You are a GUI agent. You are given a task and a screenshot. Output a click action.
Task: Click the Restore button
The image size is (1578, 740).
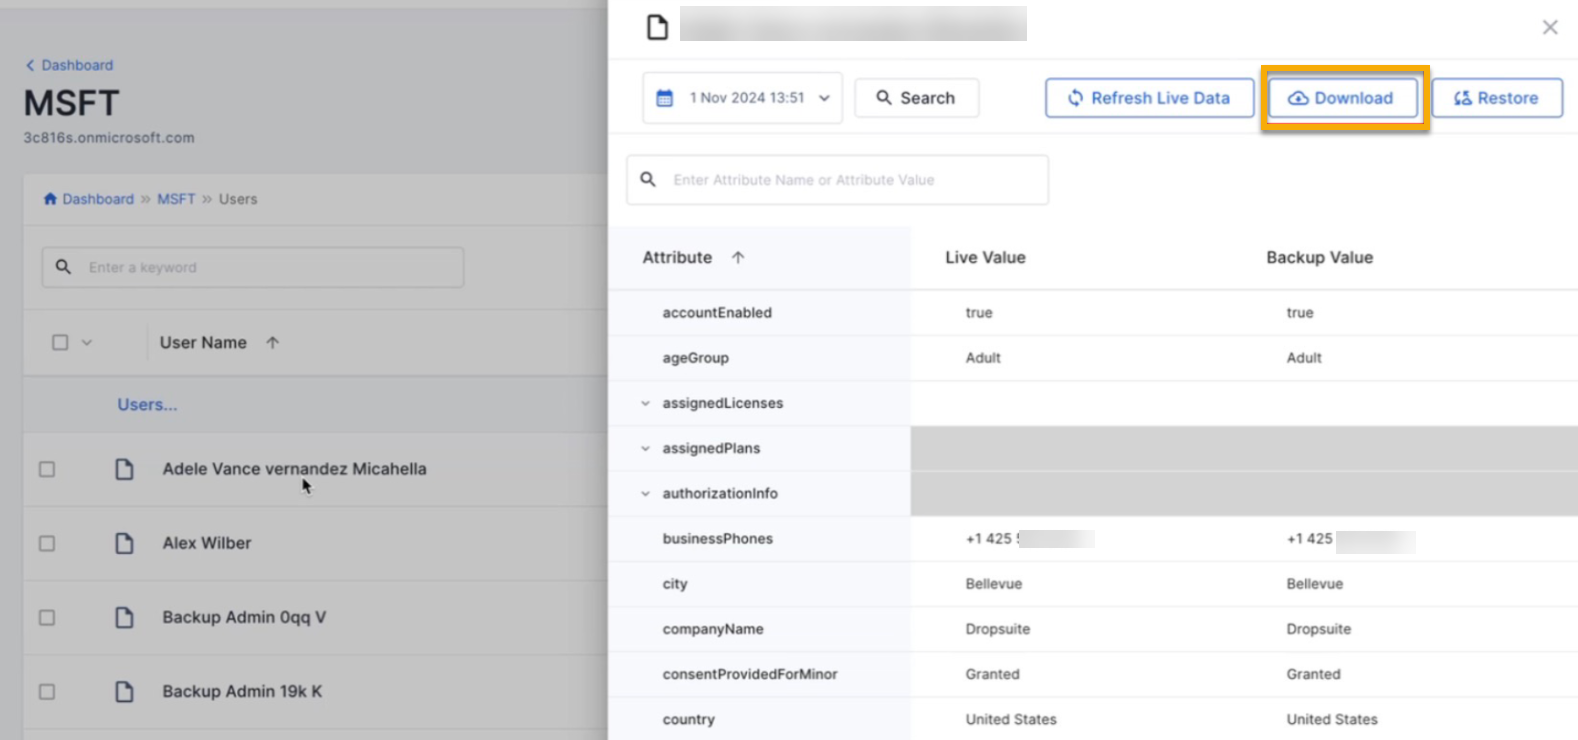(1496, 98)
